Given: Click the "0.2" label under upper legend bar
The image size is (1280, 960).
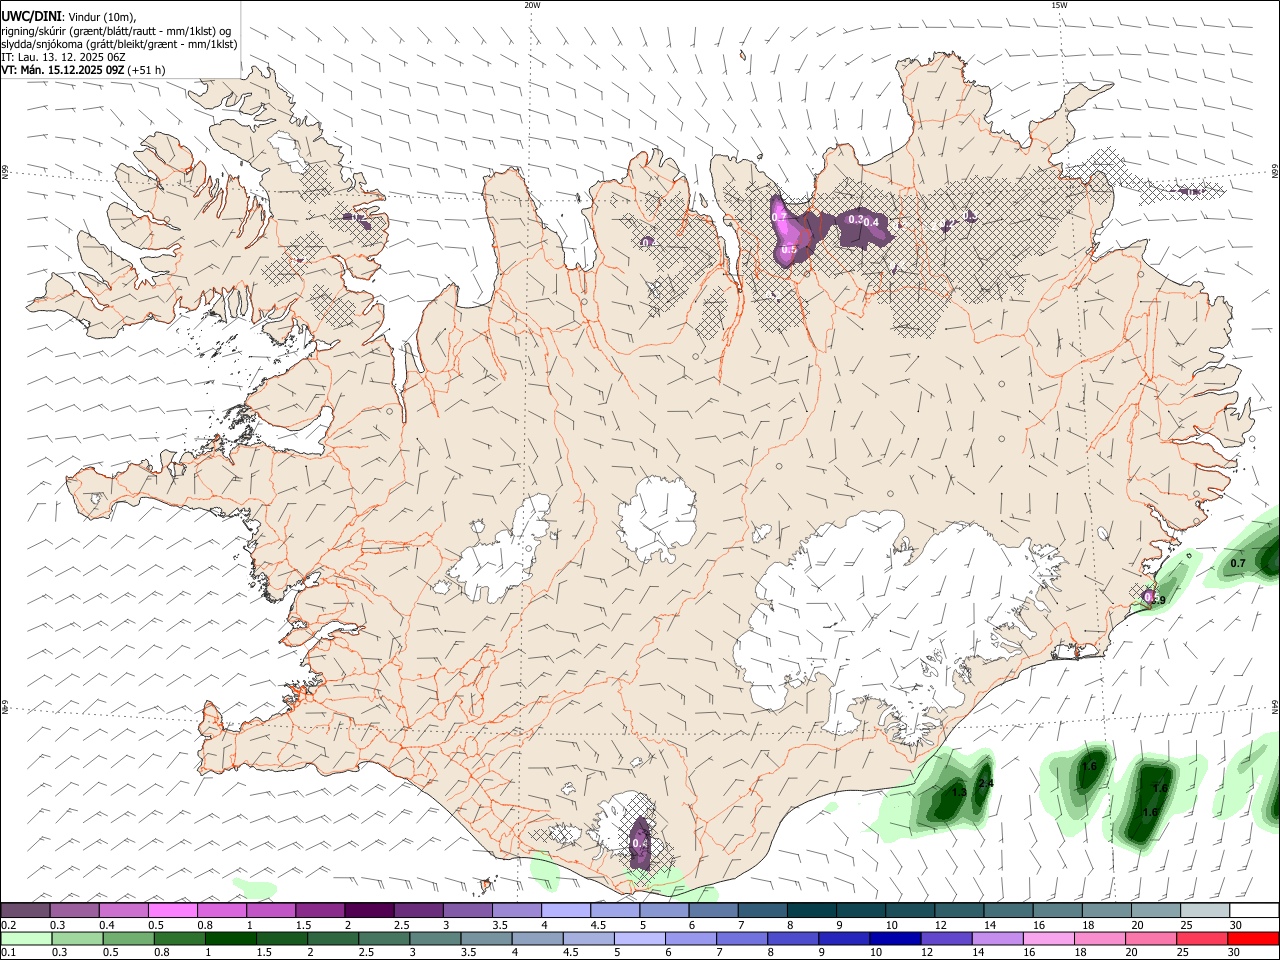Looking at the screenshot, I should [x=8, y=925].
